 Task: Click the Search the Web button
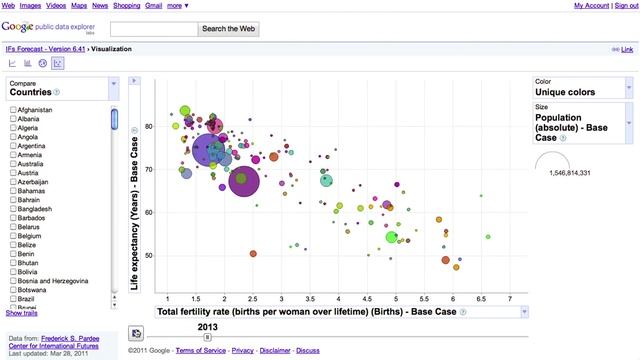tap(228, 29)
